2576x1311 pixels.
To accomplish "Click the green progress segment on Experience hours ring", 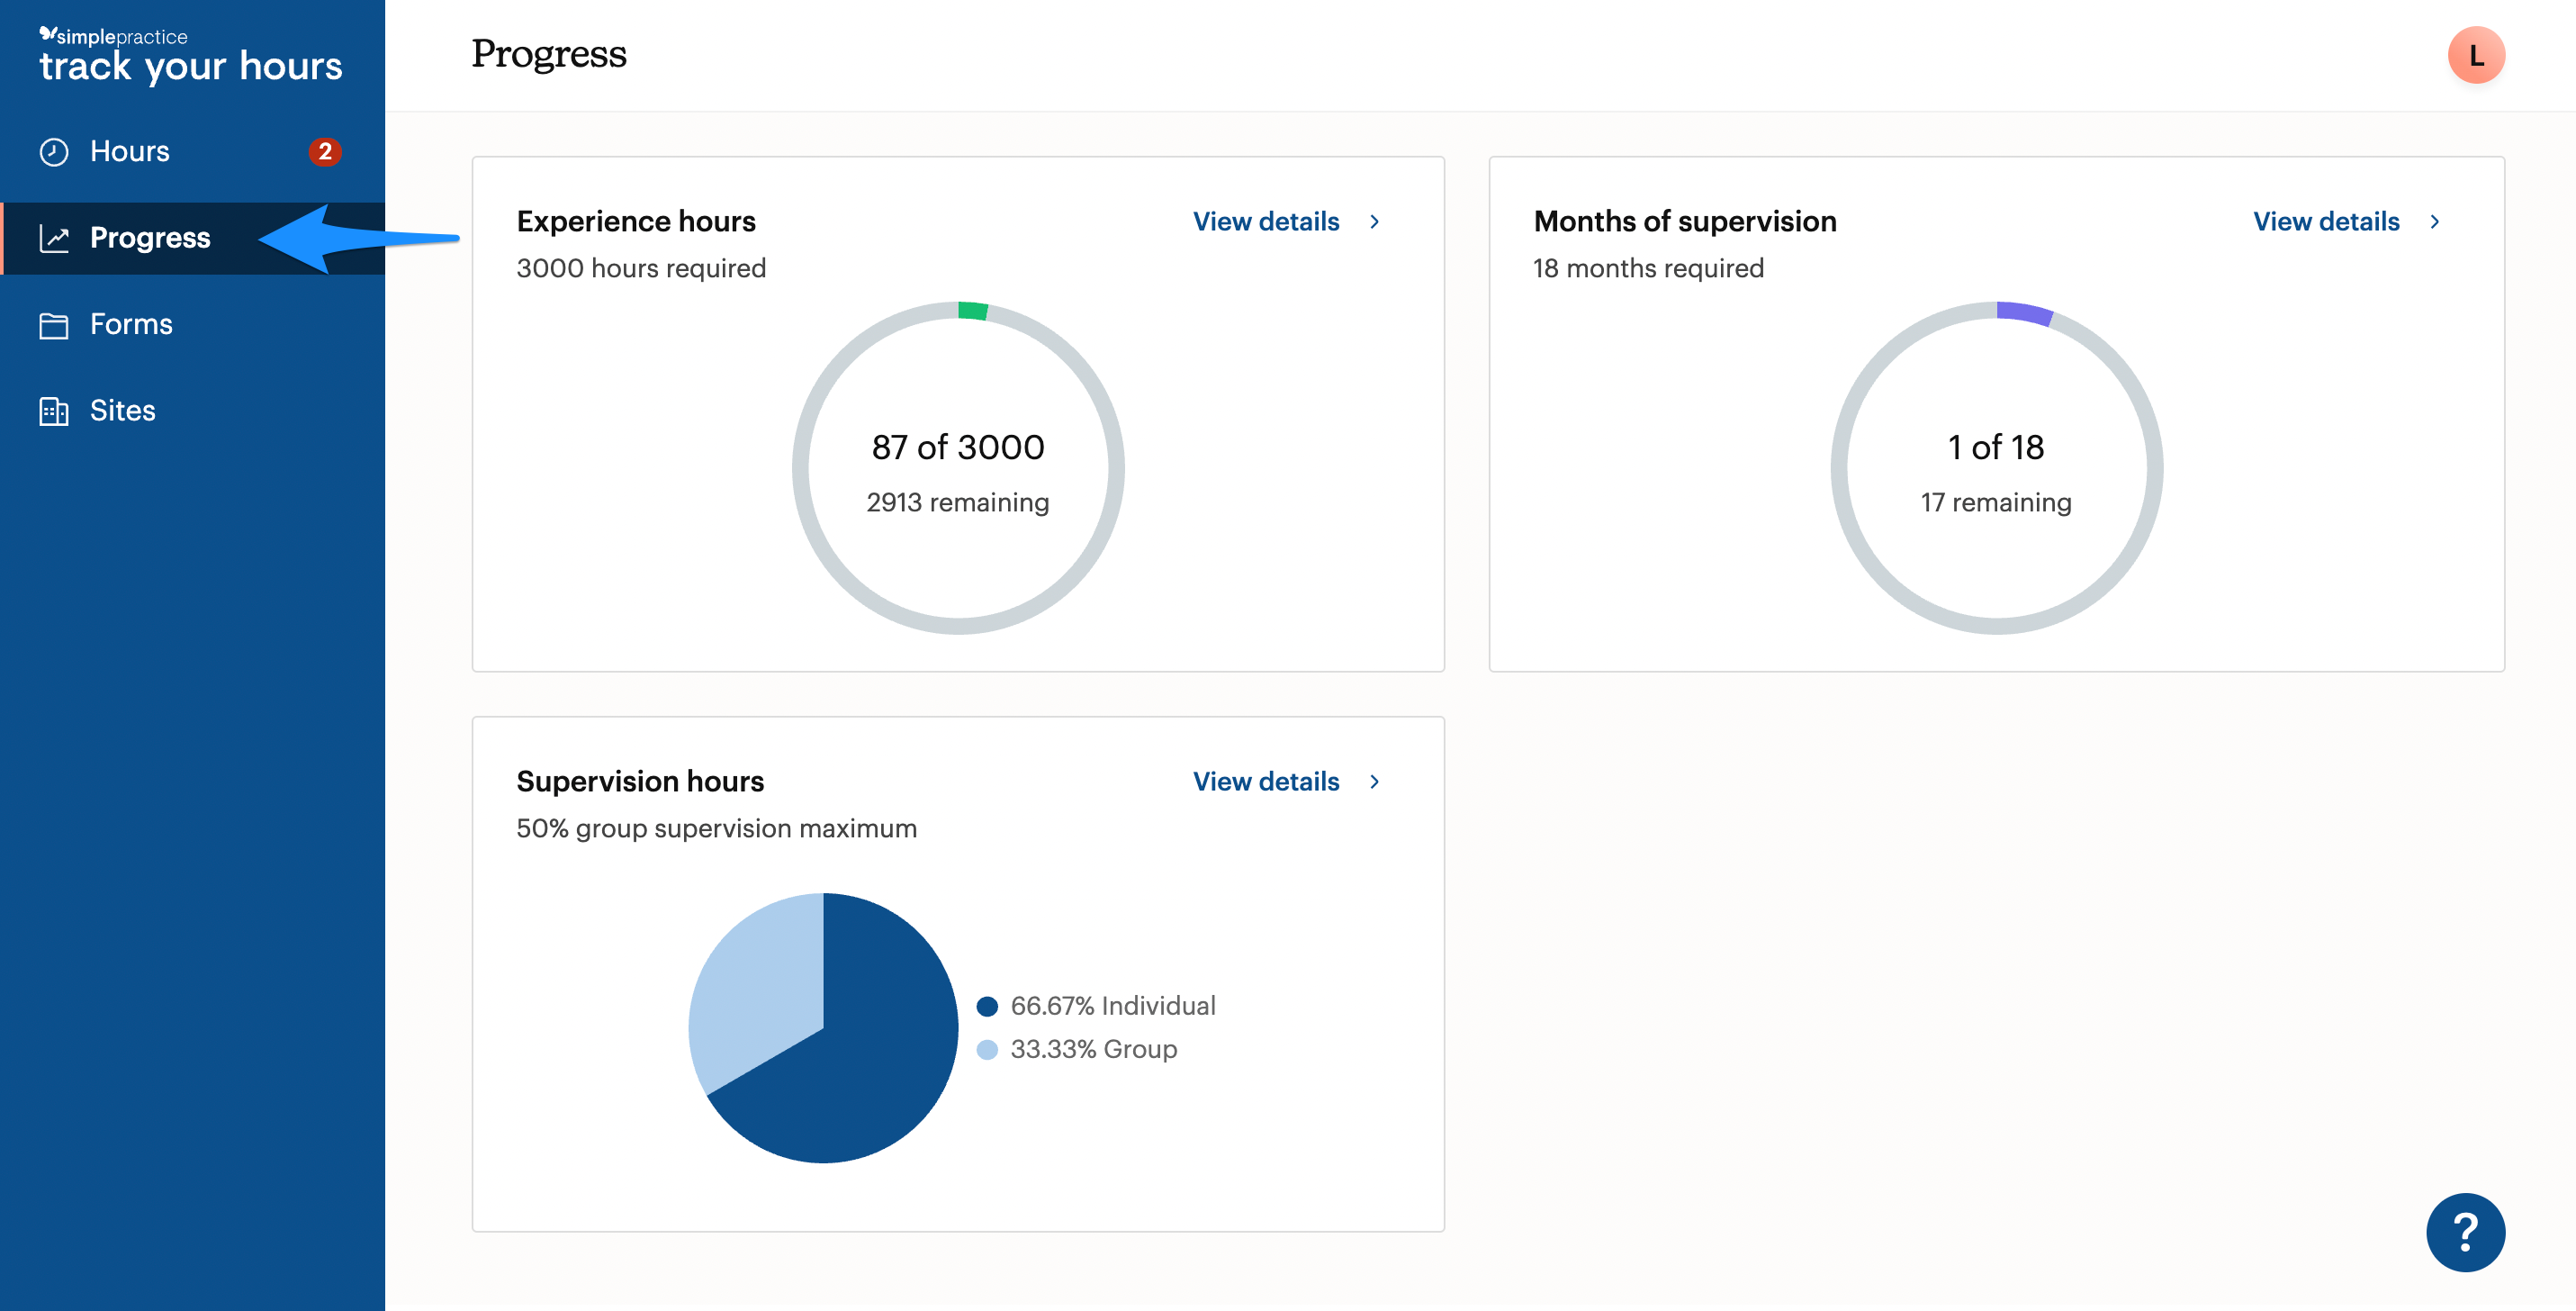I will coord(972,310).
